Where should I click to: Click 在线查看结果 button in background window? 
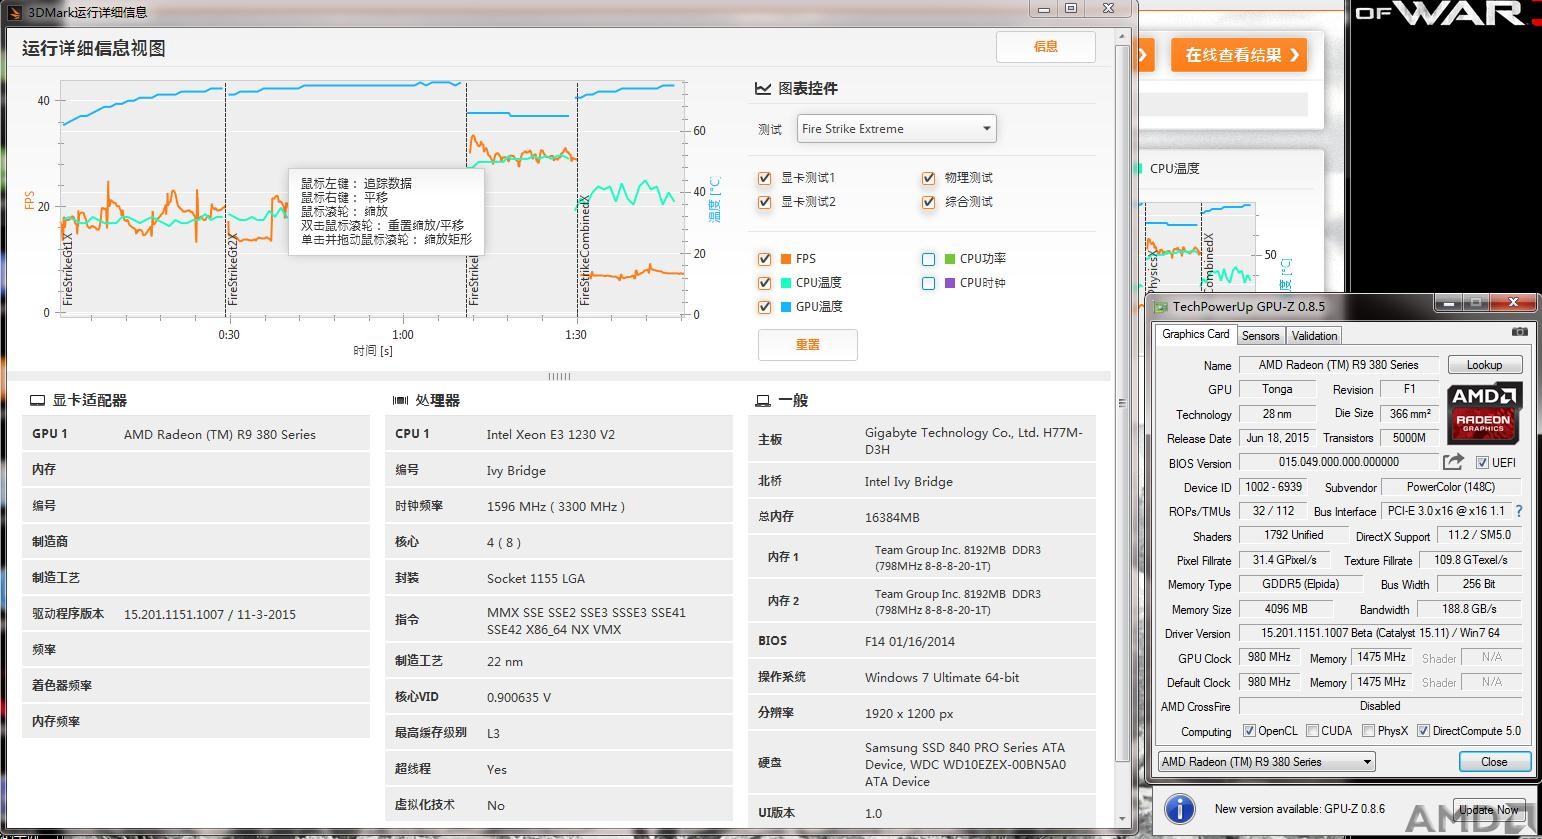1239,55
